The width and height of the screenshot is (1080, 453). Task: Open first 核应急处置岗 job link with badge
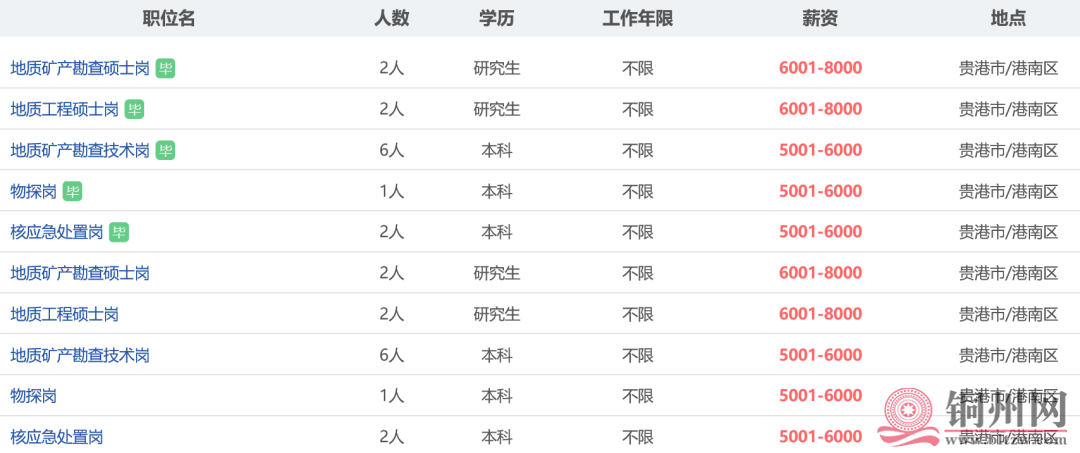(x=57, y=232)
